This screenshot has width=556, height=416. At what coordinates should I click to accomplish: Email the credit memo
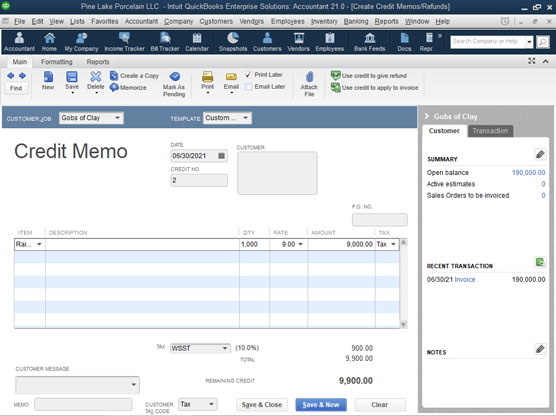point(231,81)
